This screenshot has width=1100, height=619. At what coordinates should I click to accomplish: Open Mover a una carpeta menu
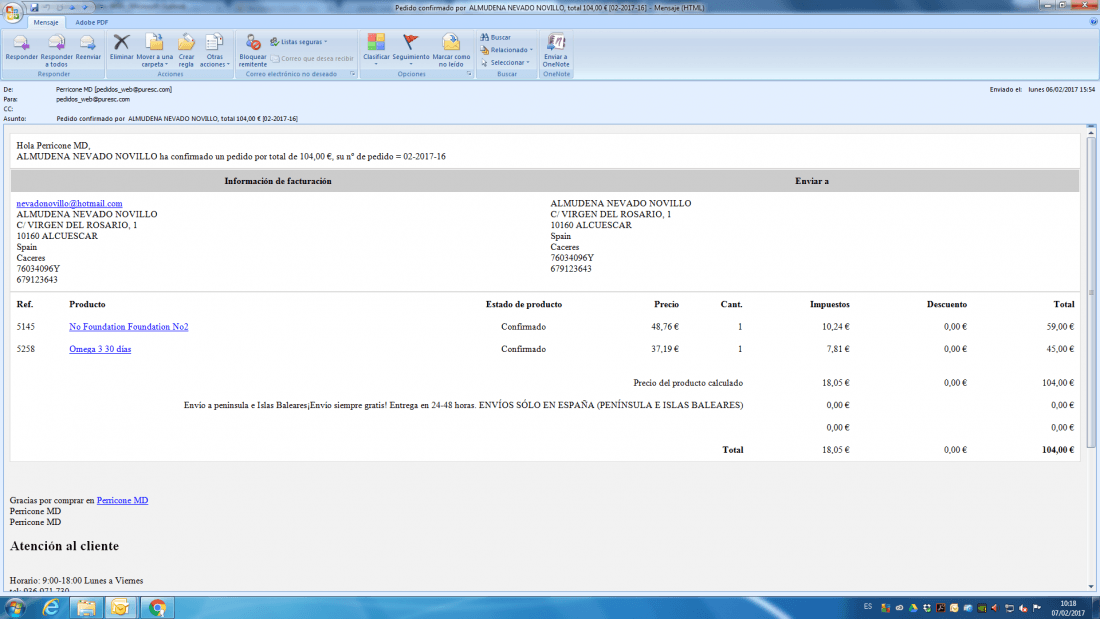[154, 50]
